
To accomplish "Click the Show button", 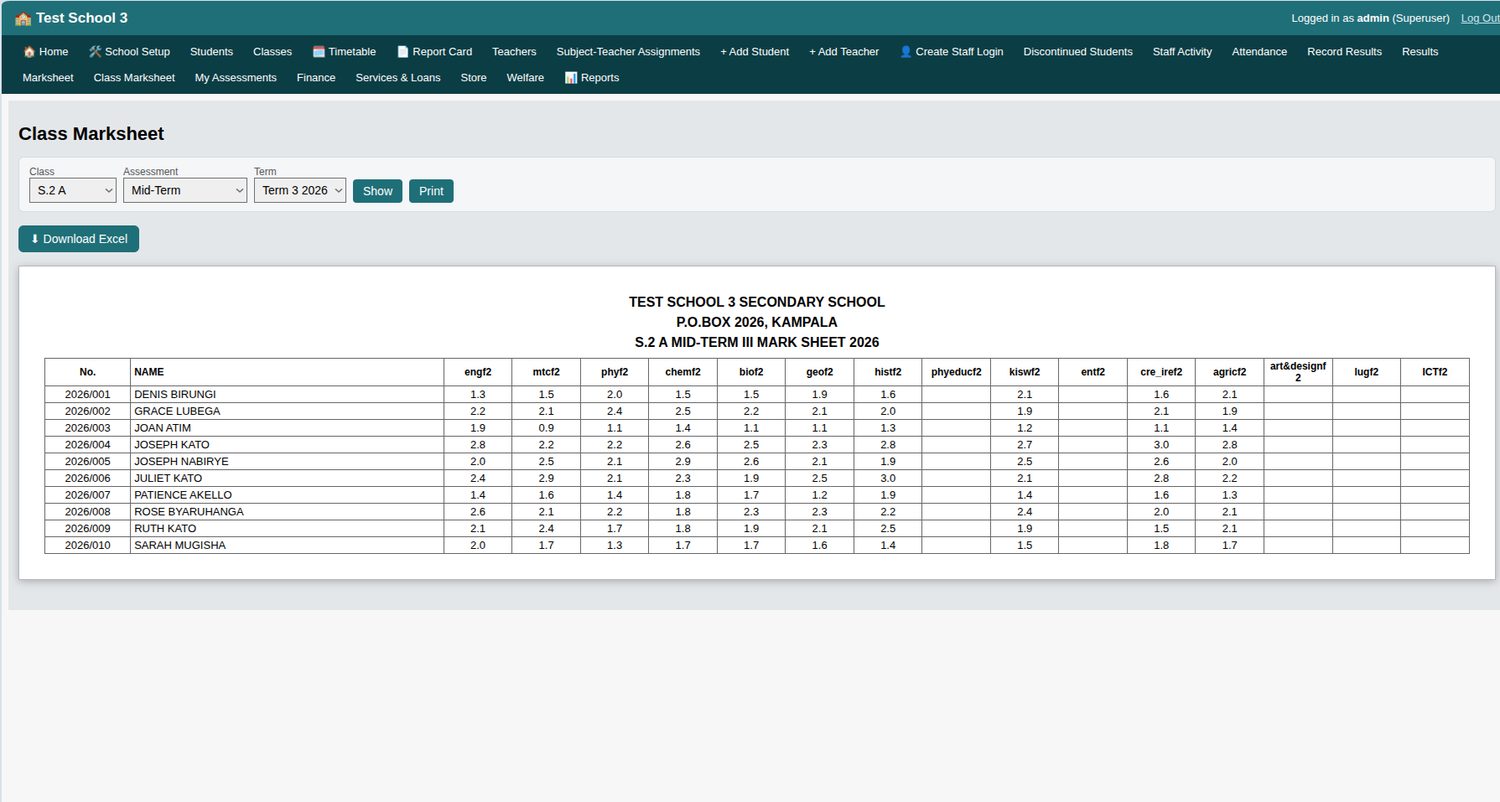I will (378, 191).
